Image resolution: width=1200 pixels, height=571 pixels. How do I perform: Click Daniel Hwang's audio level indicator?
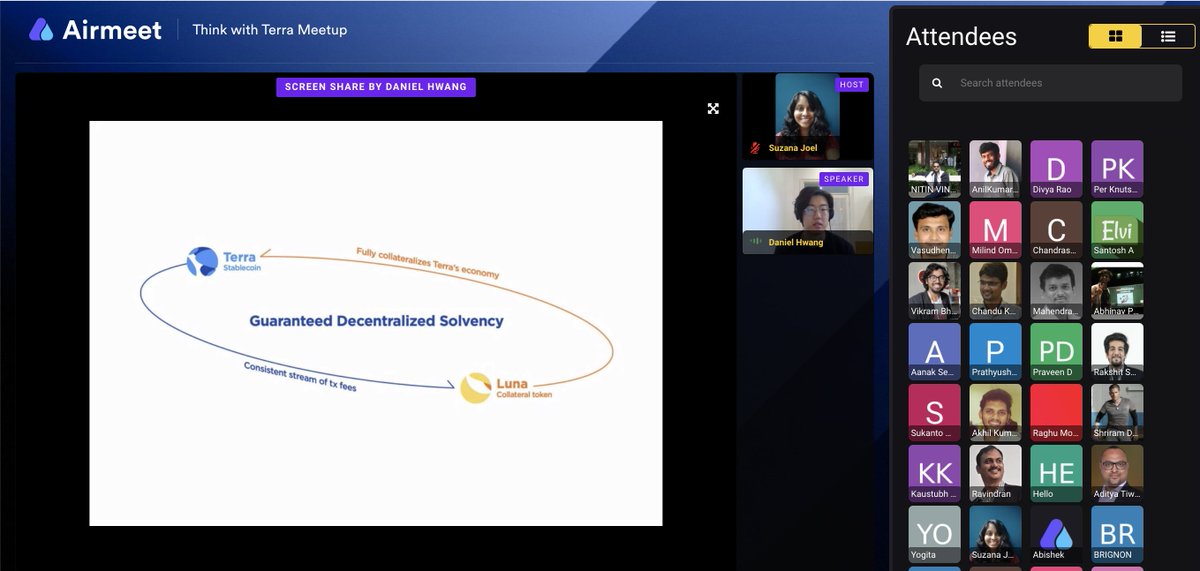(x=756, y=242)
